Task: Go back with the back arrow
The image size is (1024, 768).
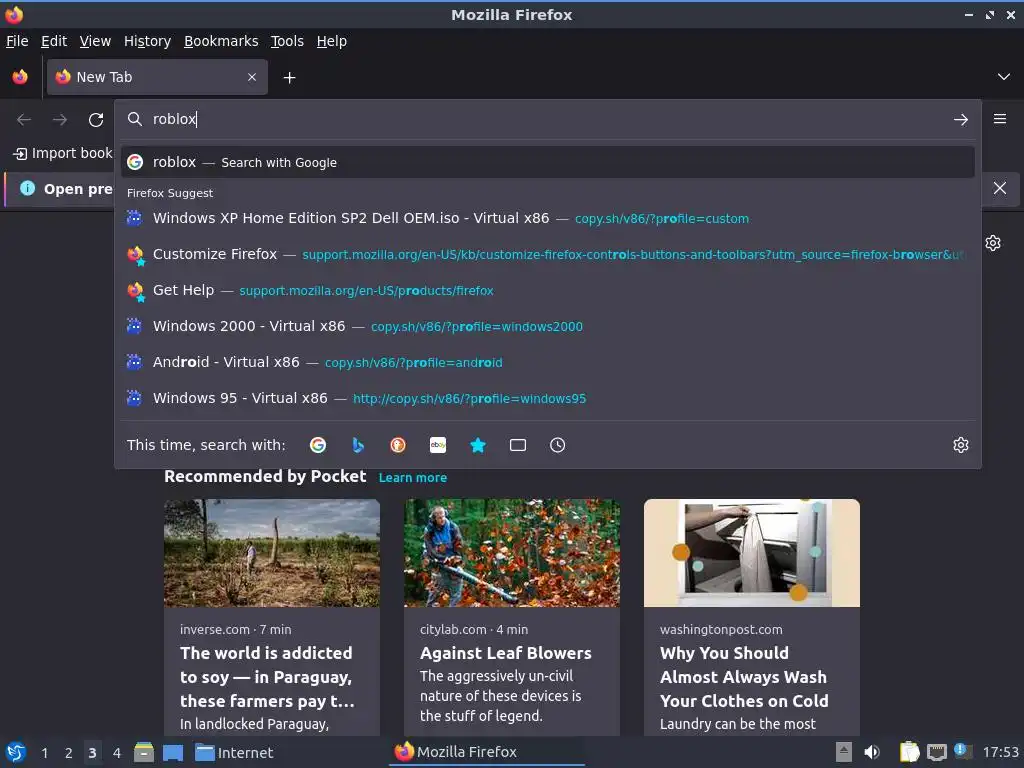Action: click(x=24, y=120)
